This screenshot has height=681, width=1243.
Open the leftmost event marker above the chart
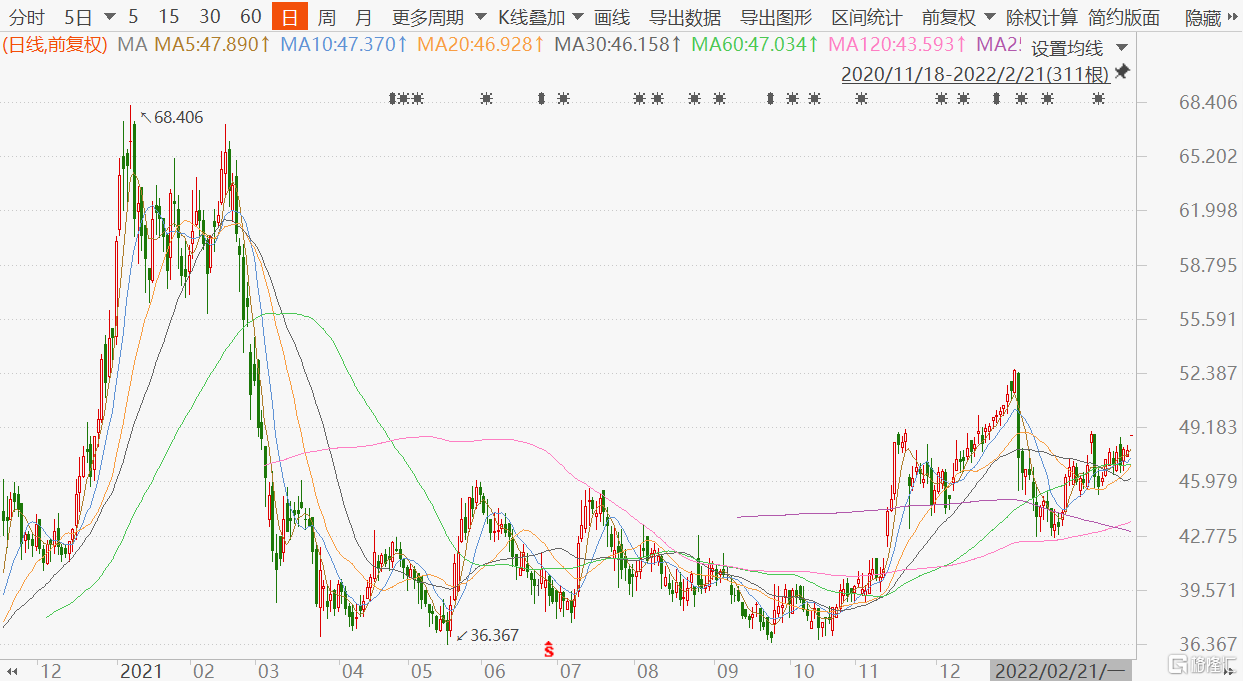click(x=392, y=98)
